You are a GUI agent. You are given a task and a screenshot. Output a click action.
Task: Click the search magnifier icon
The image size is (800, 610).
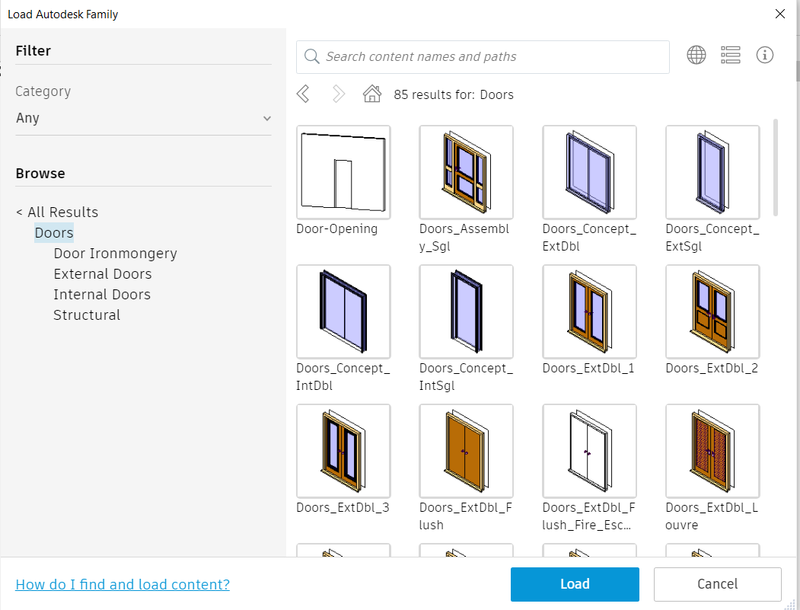(x=312, y=56)
